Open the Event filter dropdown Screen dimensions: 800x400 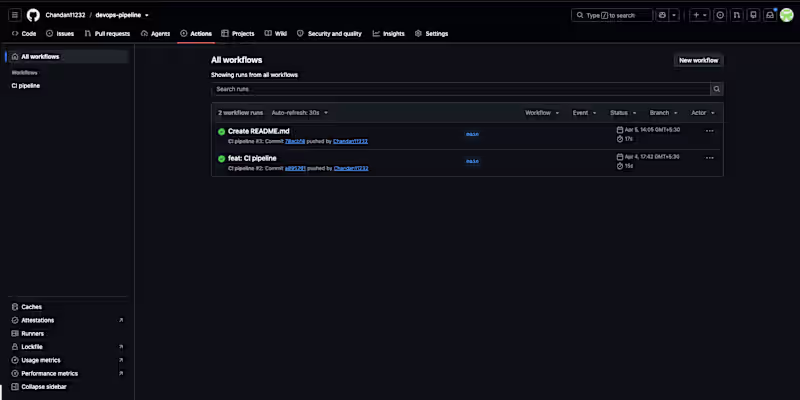click(585, 113)
